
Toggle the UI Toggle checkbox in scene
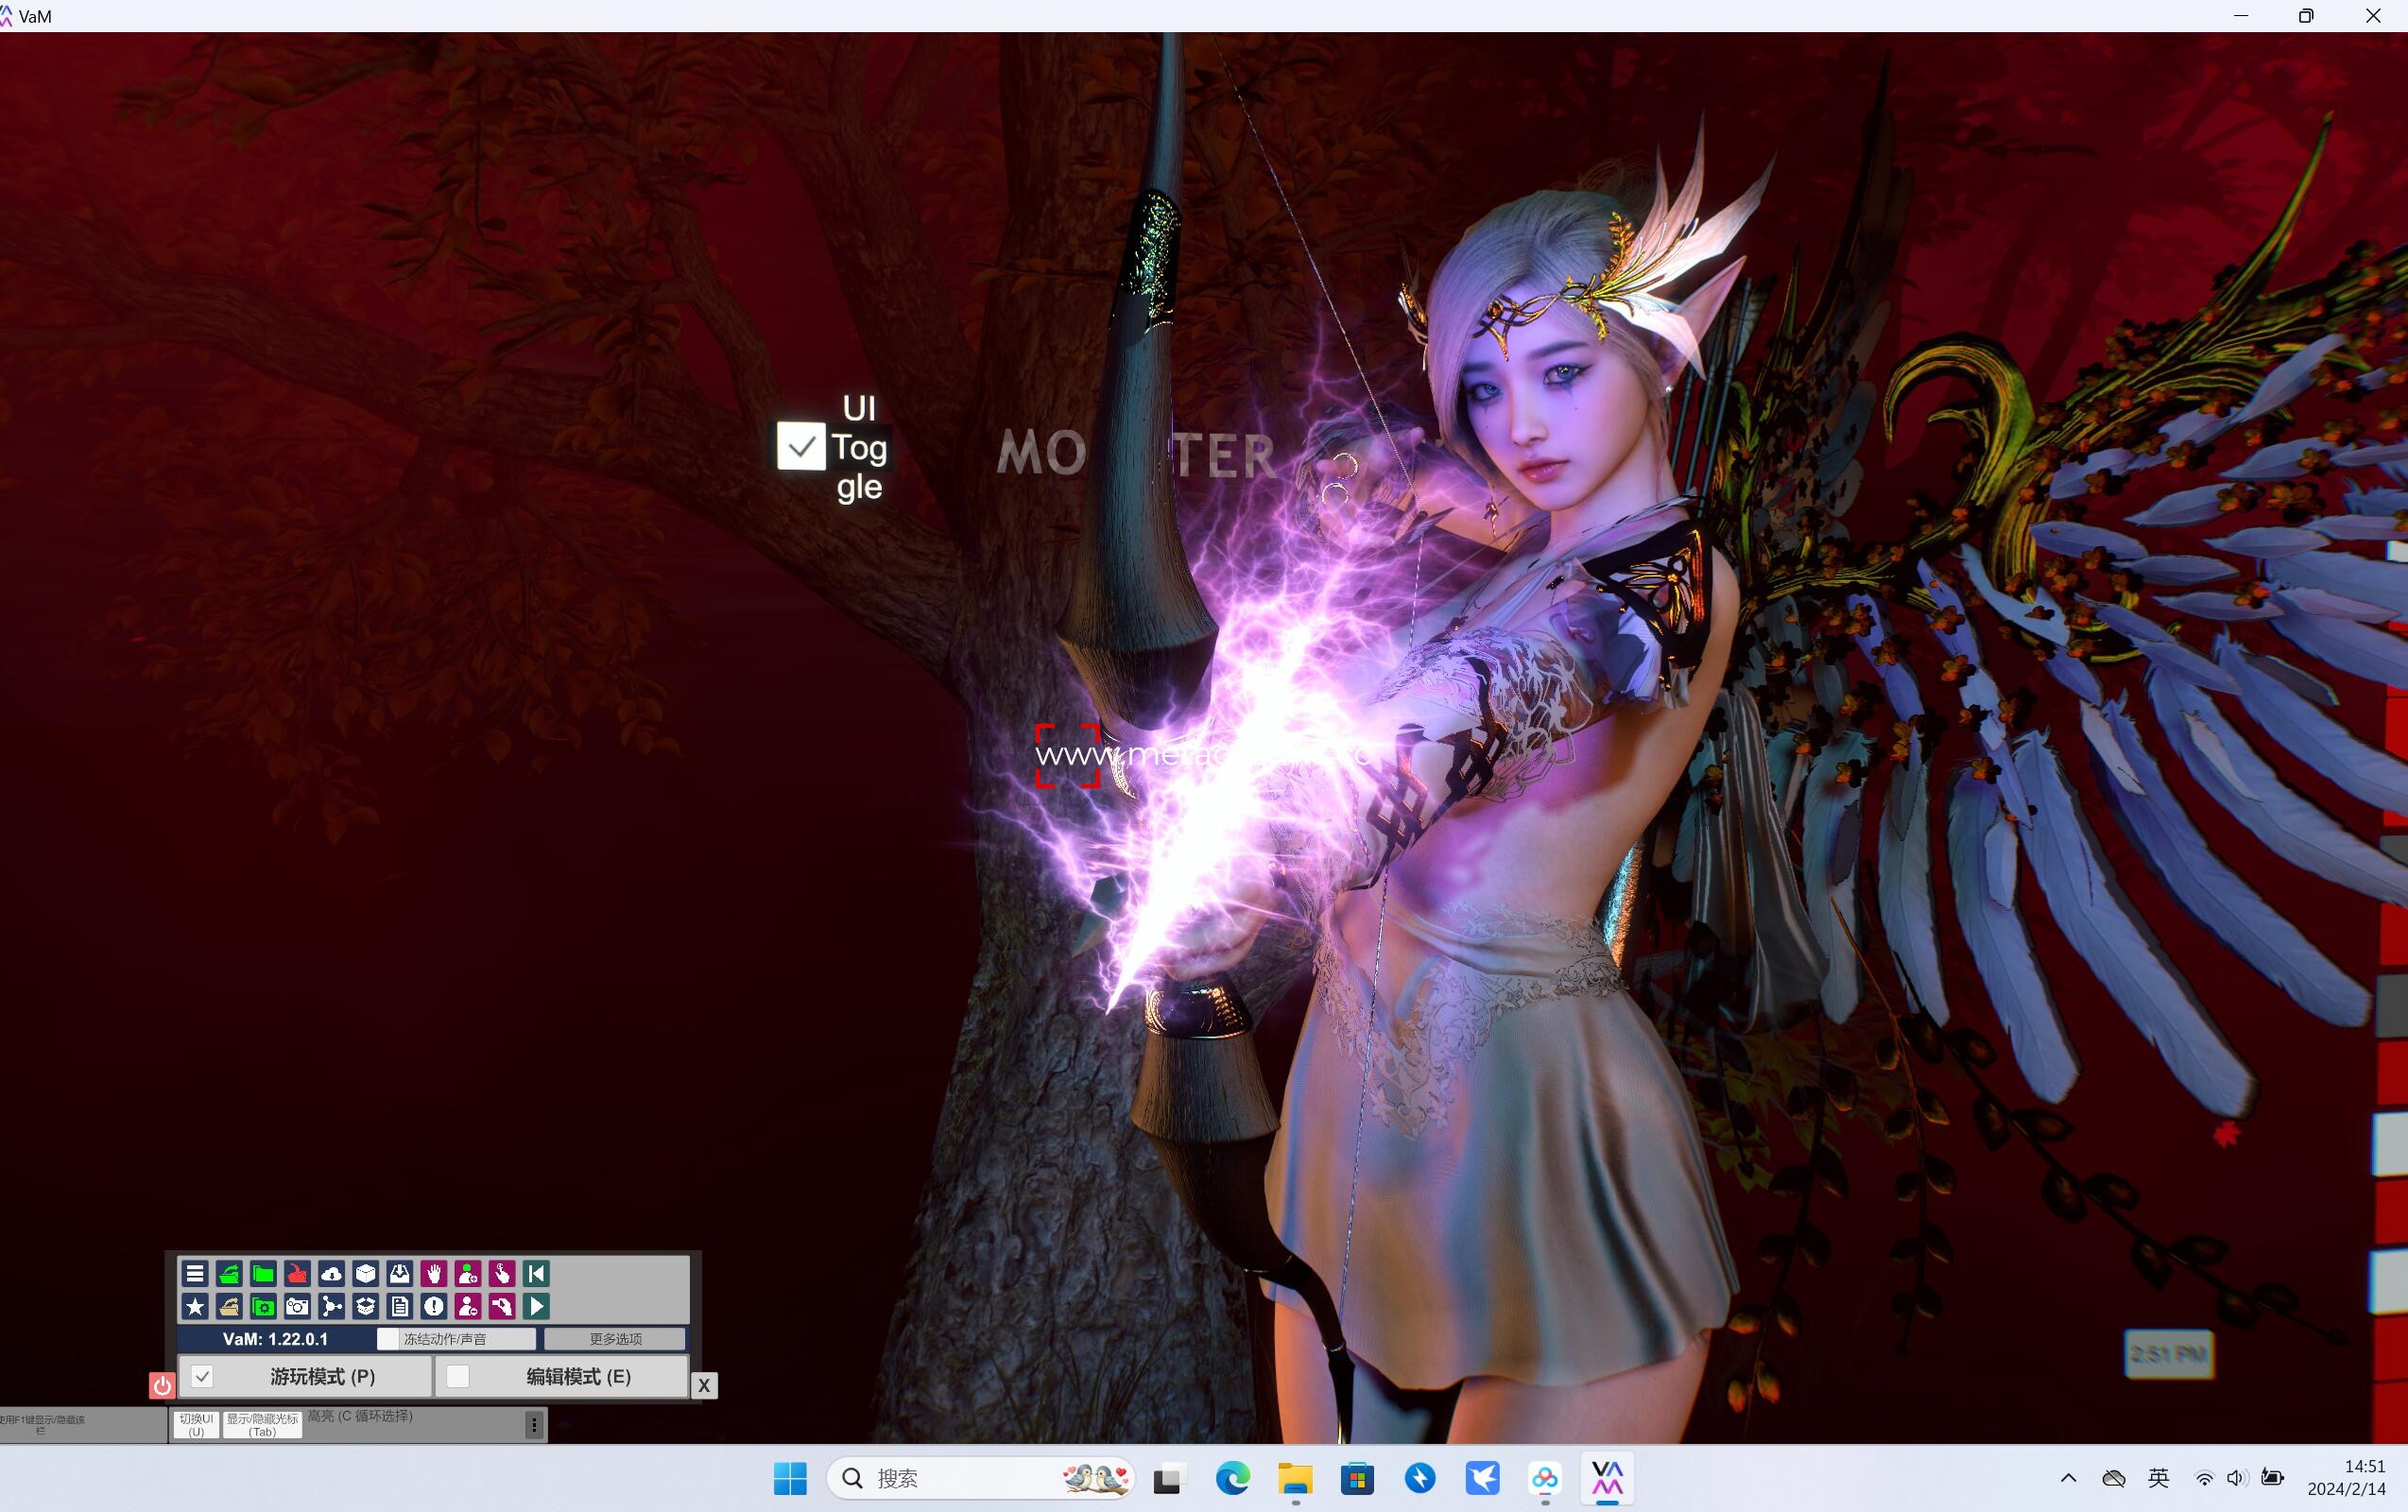point(801,446)
